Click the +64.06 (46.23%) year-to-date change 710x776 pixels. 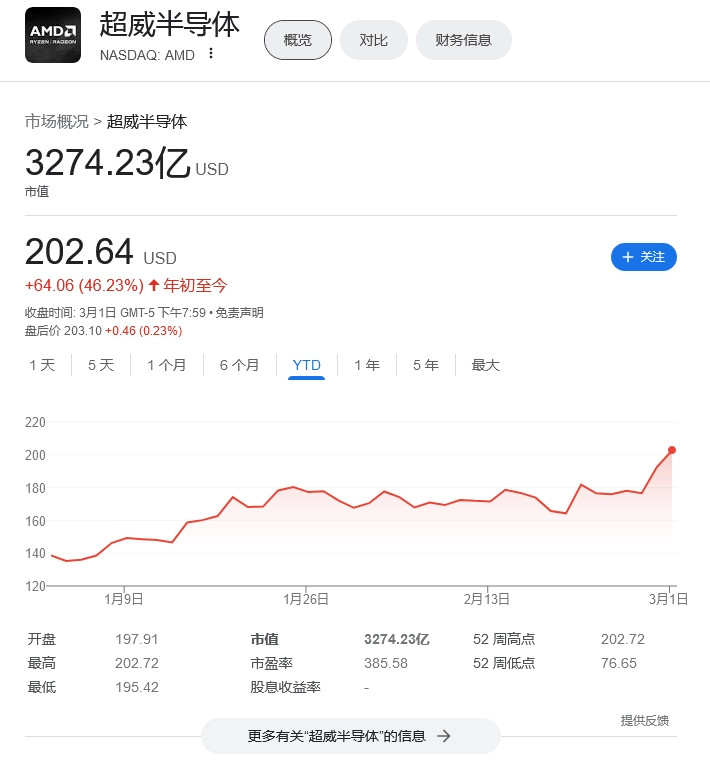(x=85, y=286)
